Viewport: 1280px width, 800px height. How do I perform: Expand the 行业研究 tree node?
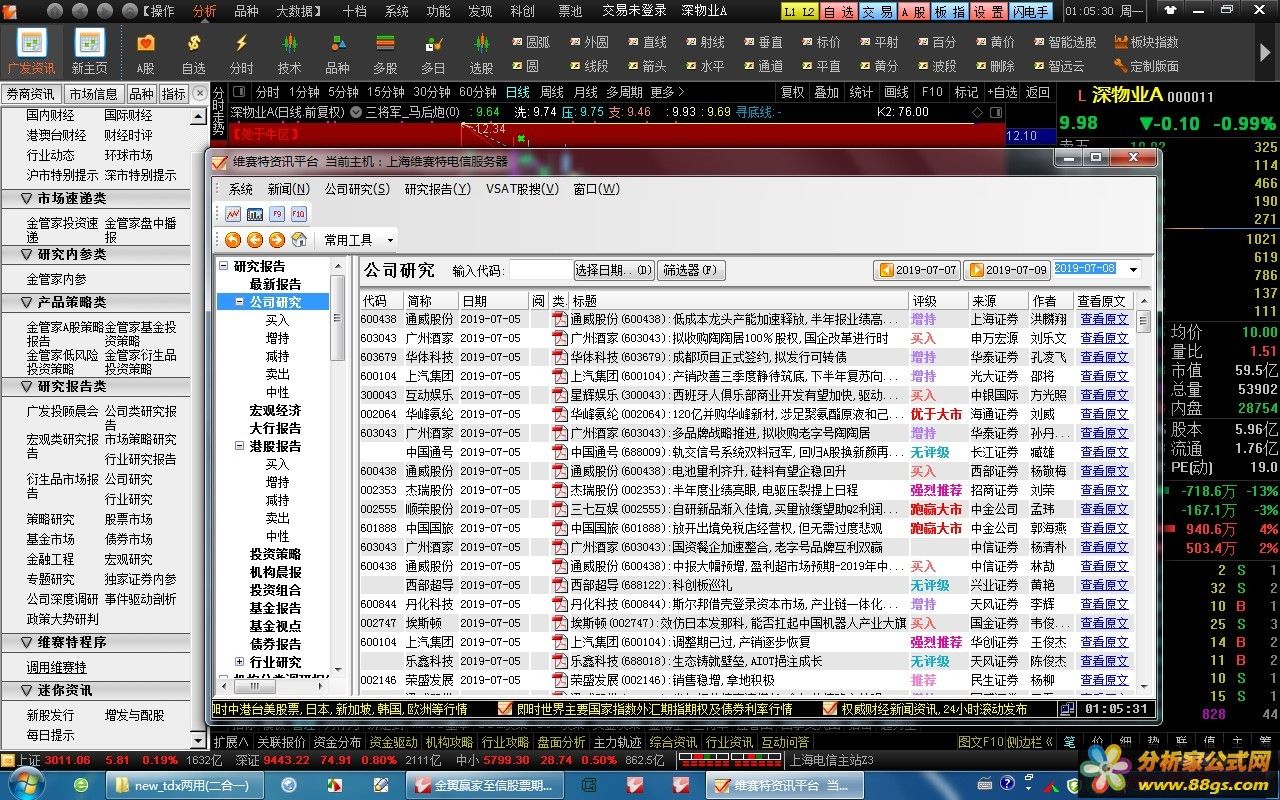point(239,662)
